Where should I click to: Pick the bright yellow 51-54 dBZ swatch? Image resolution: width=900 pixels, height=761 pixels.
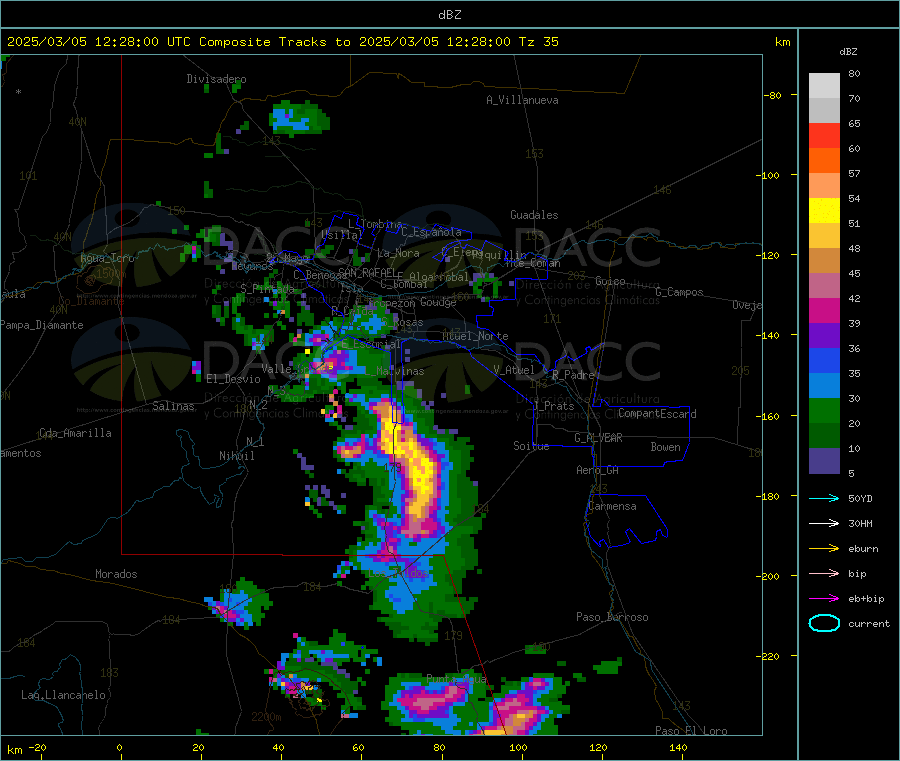pyautogui.click(x=824, y=211)
